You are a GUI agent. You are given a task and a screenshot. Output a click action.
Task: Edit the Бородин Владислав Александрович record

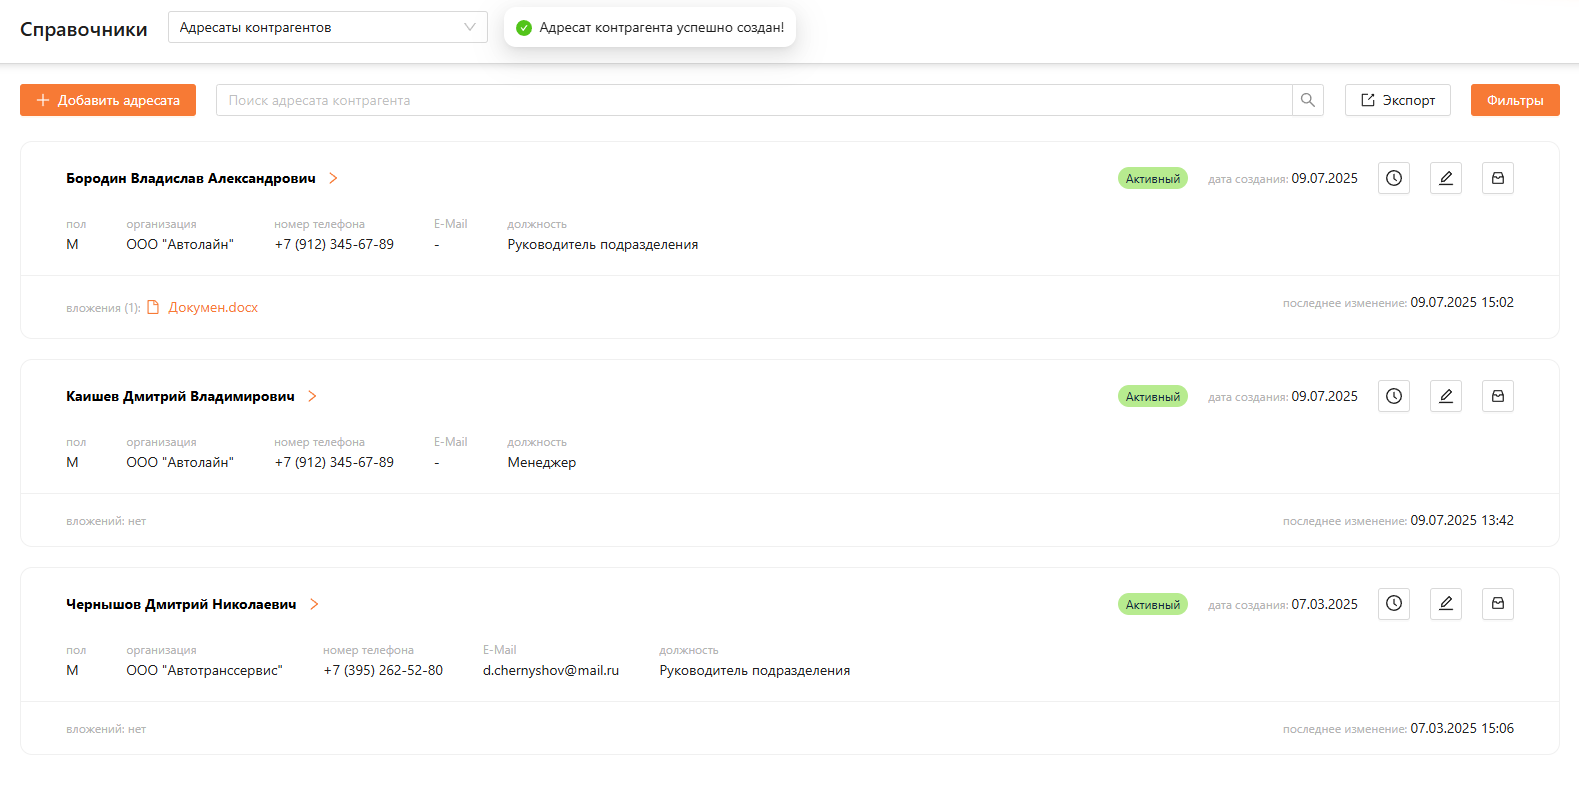[x=1445, y=178]
